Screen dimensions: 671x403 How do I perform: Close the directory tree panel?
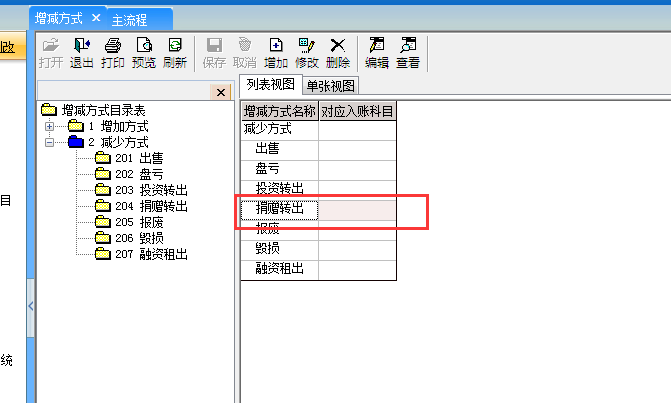click(x=222, y=92)
